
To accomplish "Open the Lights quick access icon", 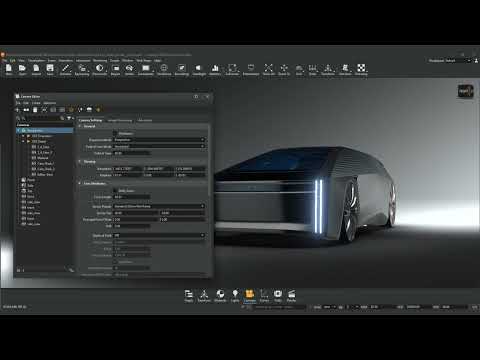I will point(235,296).
